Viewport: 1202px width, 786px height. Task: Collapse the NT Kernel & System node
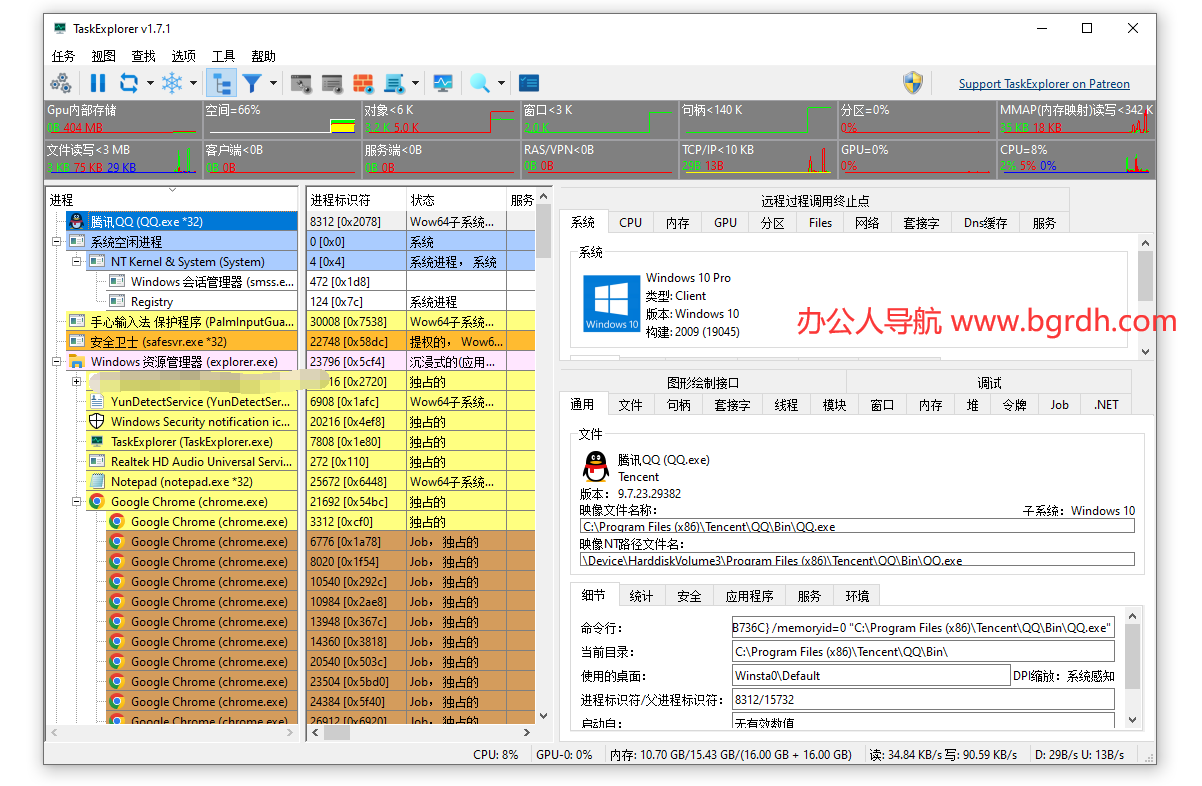pos(77,261)
